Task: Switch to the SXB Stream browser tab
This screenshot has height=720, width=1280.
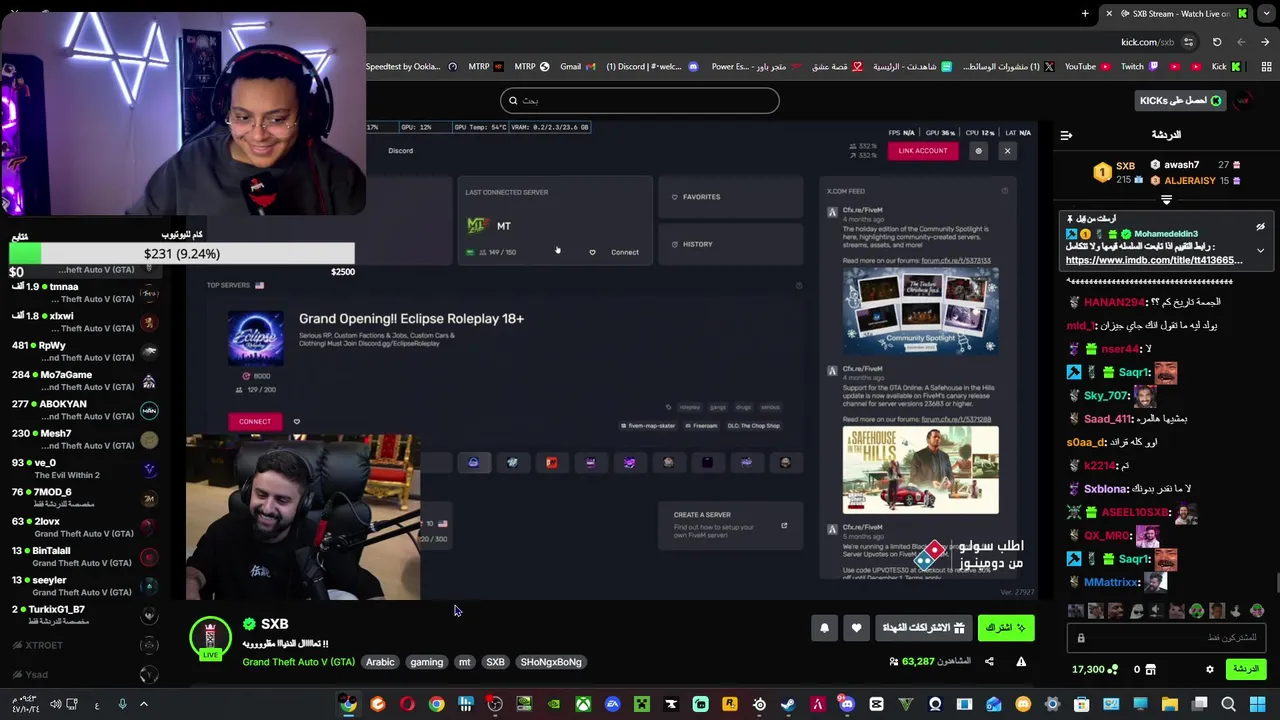Action: point(1176,13)
